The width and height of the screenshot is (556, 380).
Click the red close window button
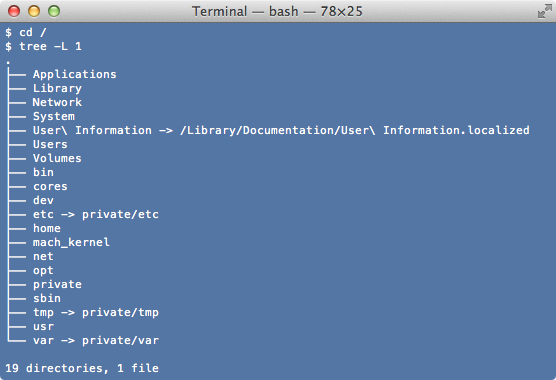click(x=14, y=11)
